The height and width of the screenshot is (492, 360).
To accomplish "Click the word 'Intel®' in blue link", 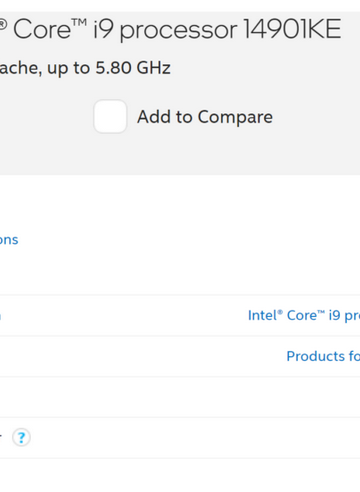I will coord(265,315).
